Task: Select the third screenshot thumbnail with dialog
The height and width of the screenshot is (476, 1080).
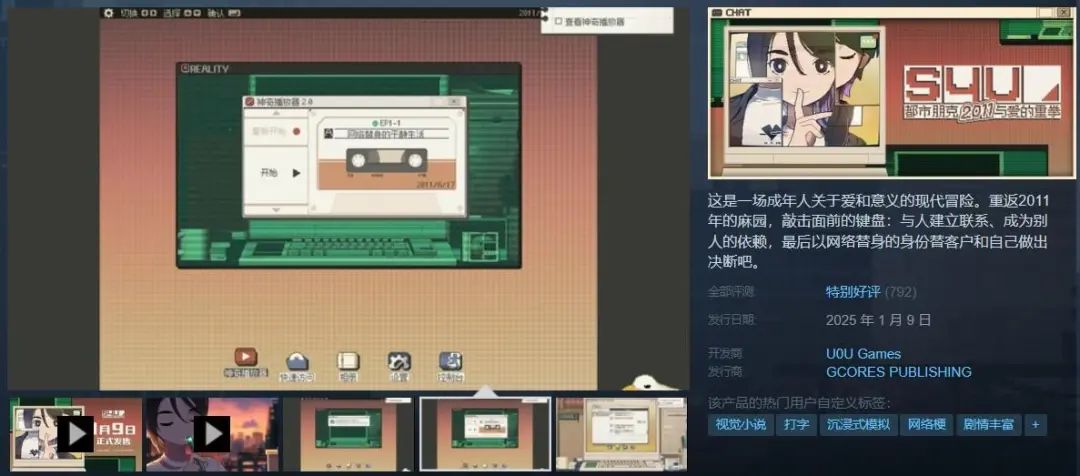Action: [349, 434]
